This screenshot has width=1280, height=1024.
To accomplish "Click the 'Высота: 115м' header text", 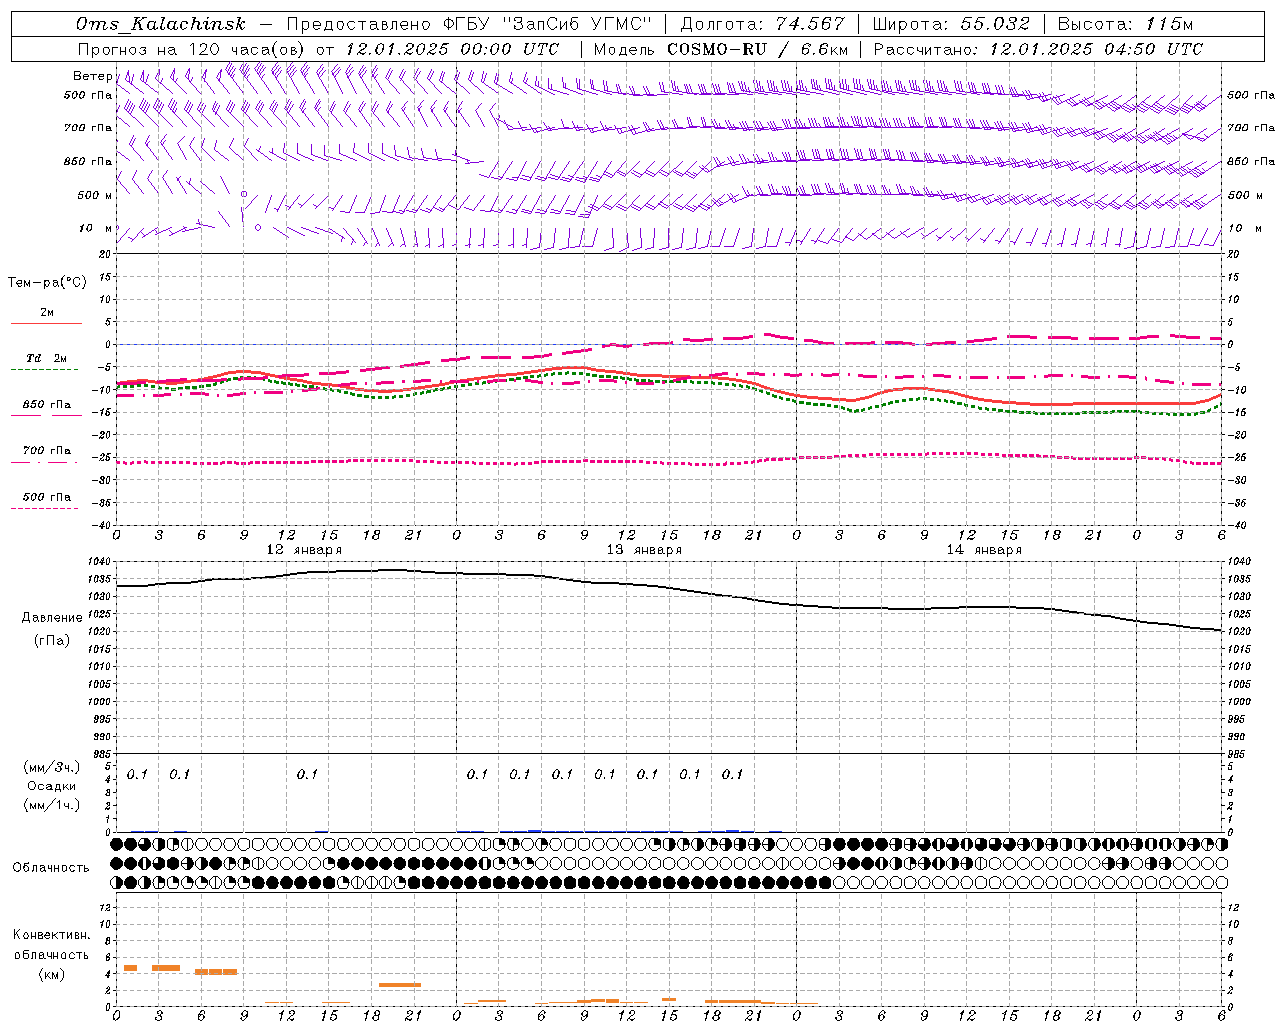I will (x=1125, y=24).
